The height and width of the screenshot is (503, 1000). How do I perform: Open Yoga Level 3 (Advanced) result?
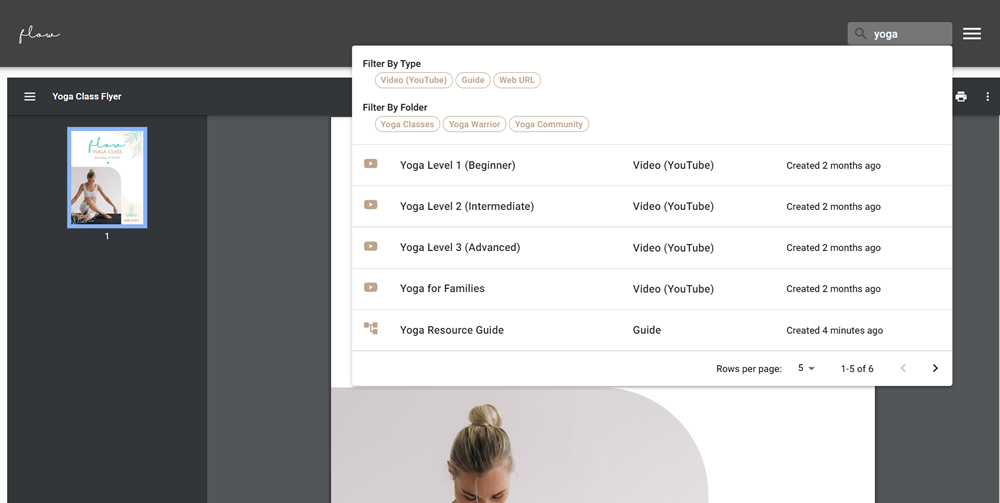point(460,247)
